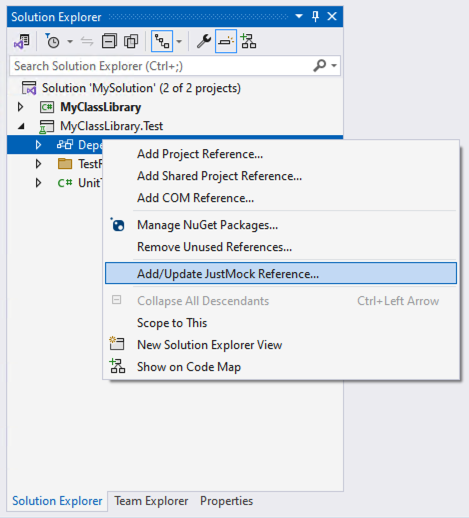Open Pending Changes Filter clock icon
The height and width of the screenshot is (518, 469).
[52, 41]
